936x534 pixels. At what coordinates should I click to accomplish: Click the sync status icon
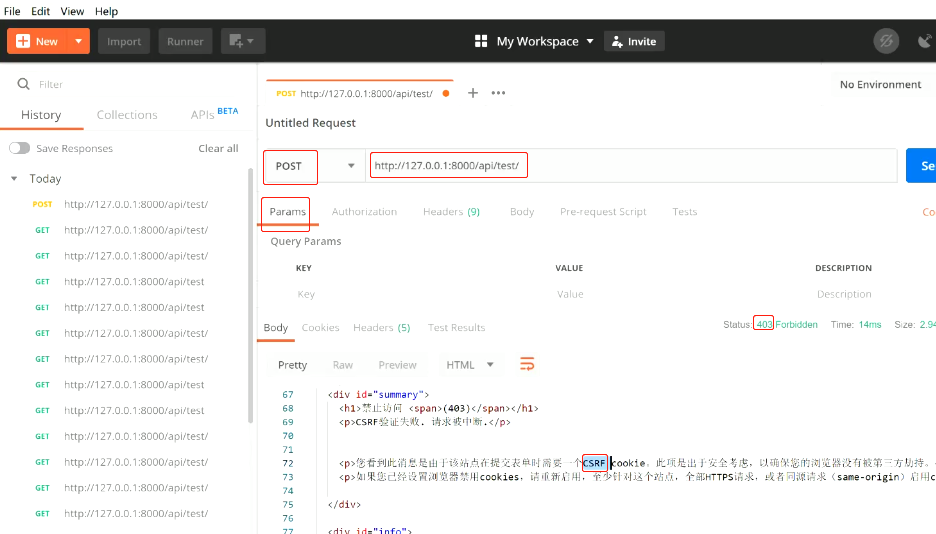click(886, 41)
